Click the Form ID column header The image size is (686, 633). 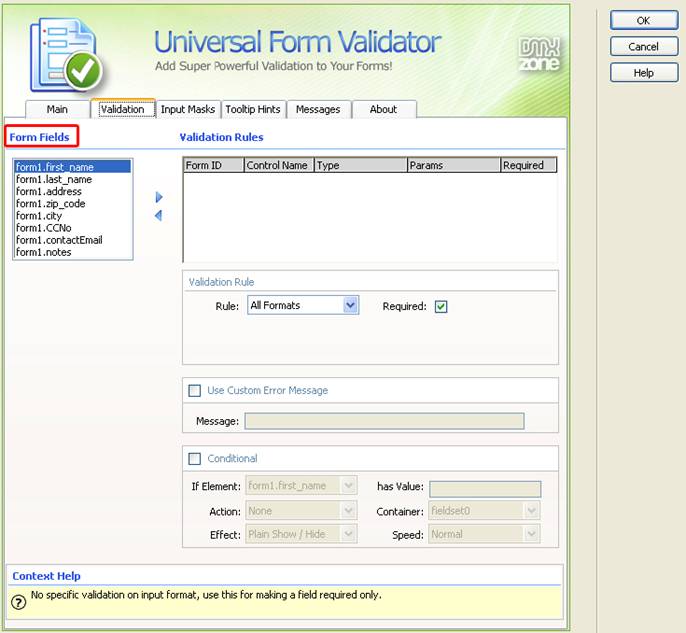(214, 165)
